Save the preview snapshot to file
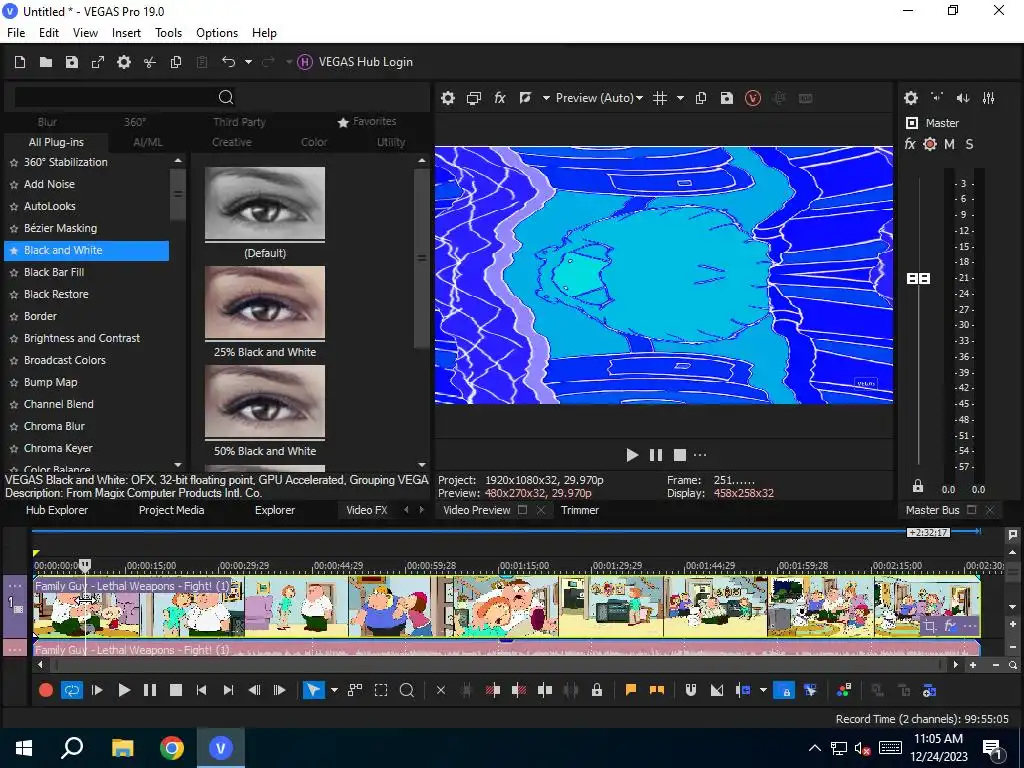Viewport: 1024px width, 768px height. pos(727,98)
